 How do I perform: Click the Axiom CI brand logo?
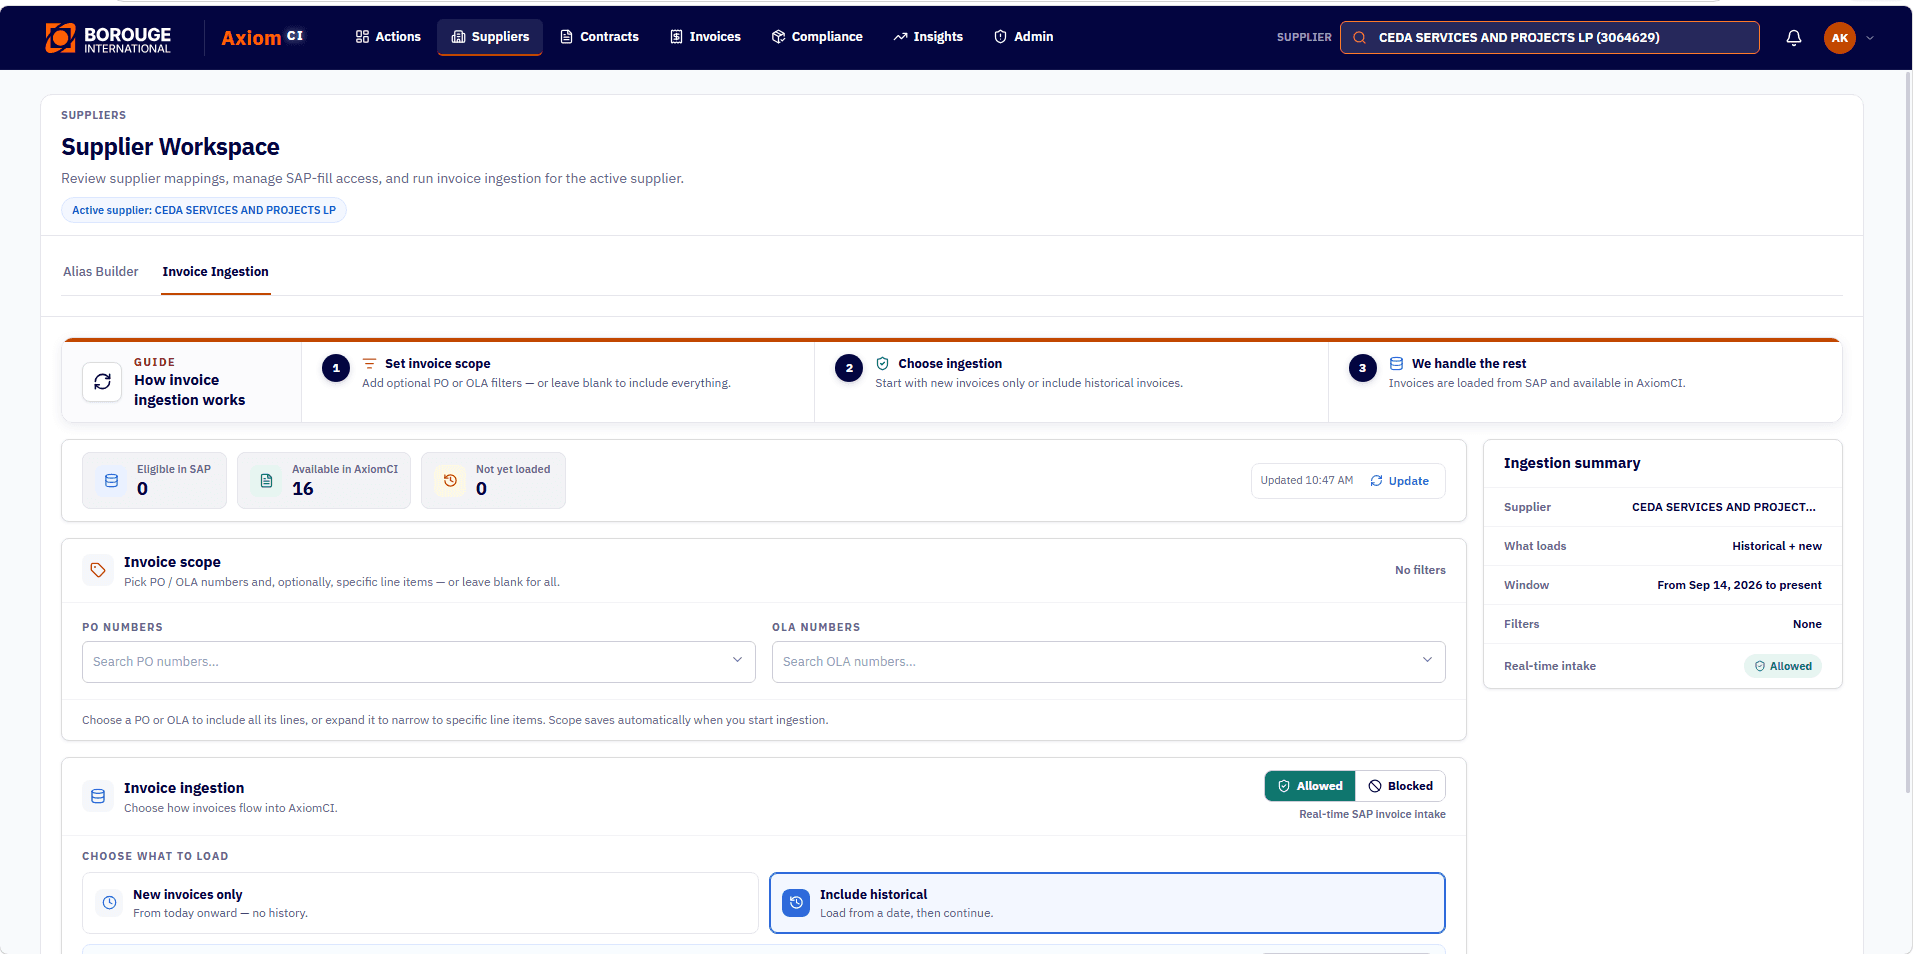click(262, 38)
